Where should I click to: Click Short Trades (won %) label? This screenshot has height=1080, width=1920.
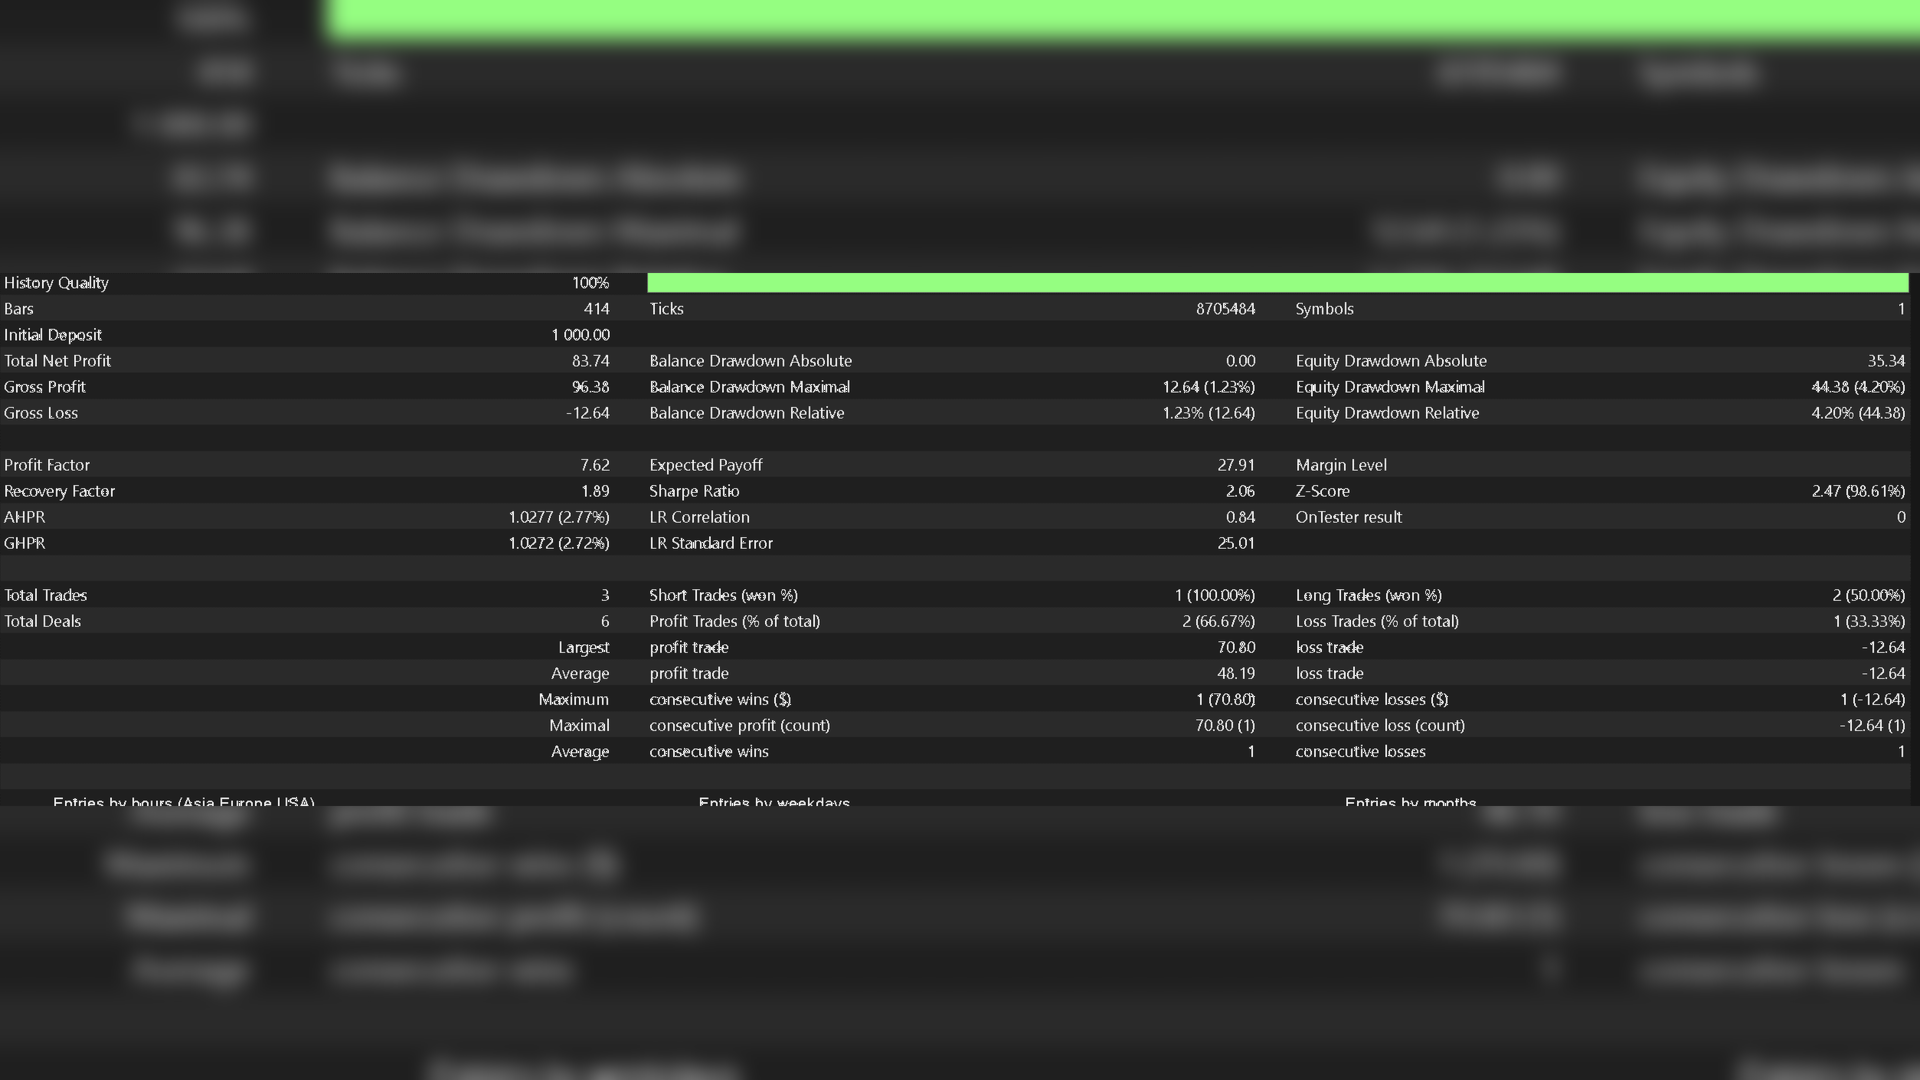(x=723, y=595)
